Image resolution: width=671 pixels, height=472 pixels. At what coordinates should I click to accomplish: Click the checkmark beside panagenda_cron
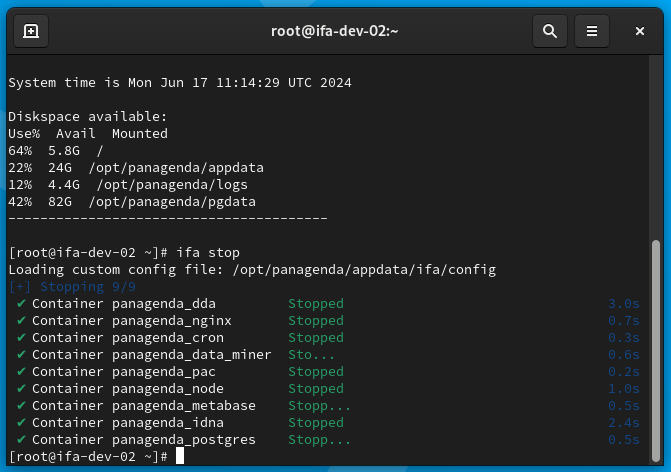tap(21, 338)
